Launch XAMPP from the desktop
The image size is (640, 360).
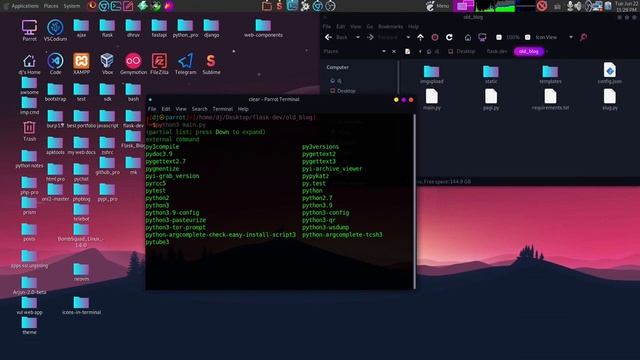pos(81,64)
